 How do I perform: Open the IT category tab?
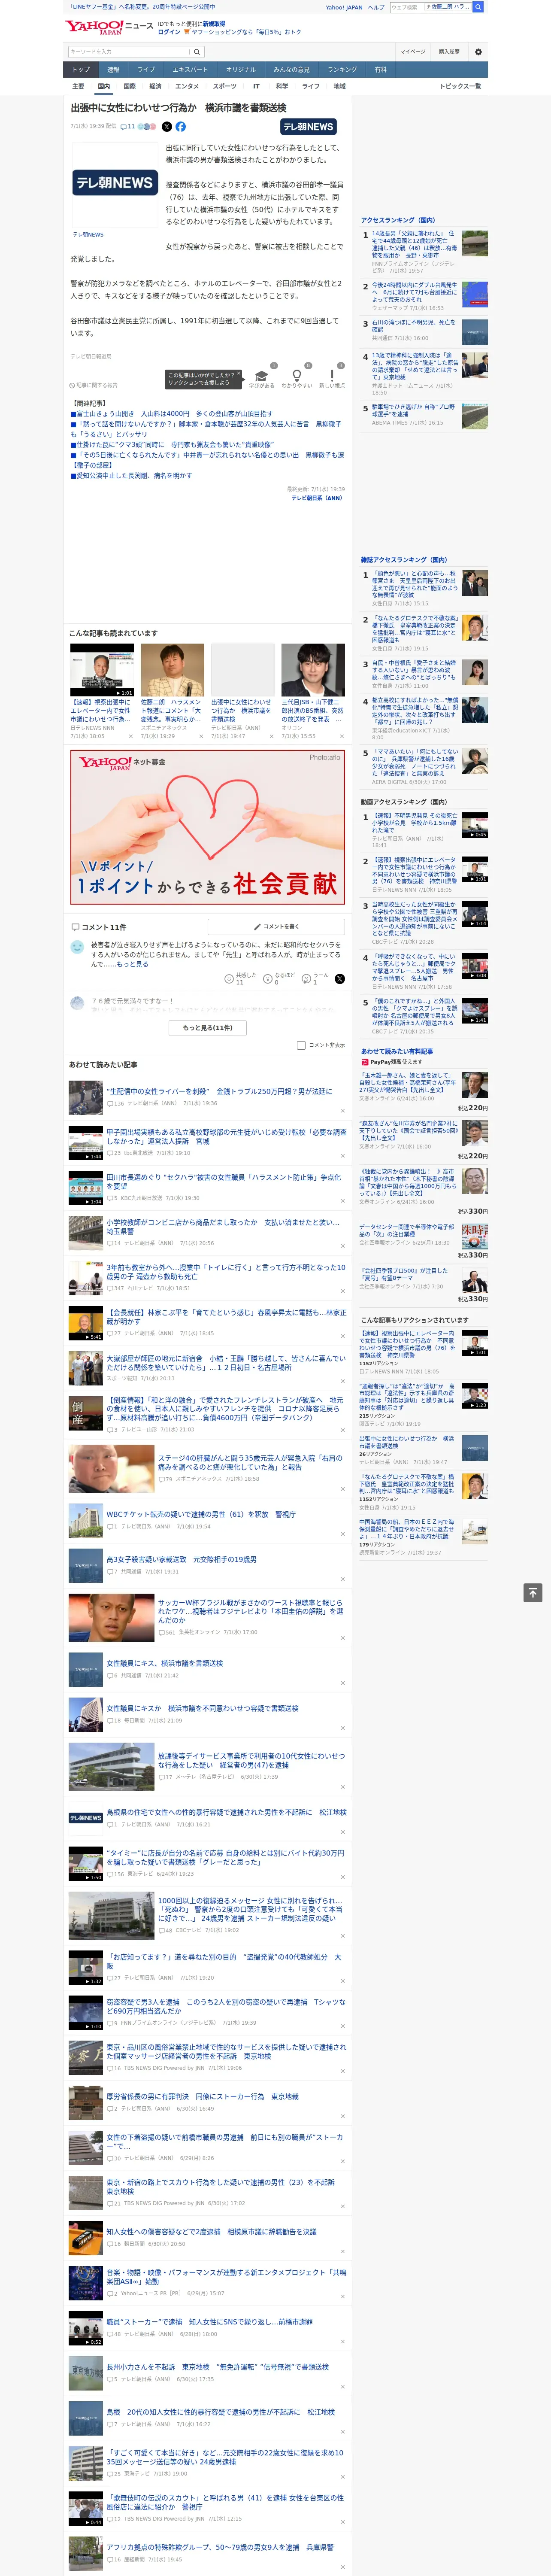pyautogui.click(x=256, y=86)
